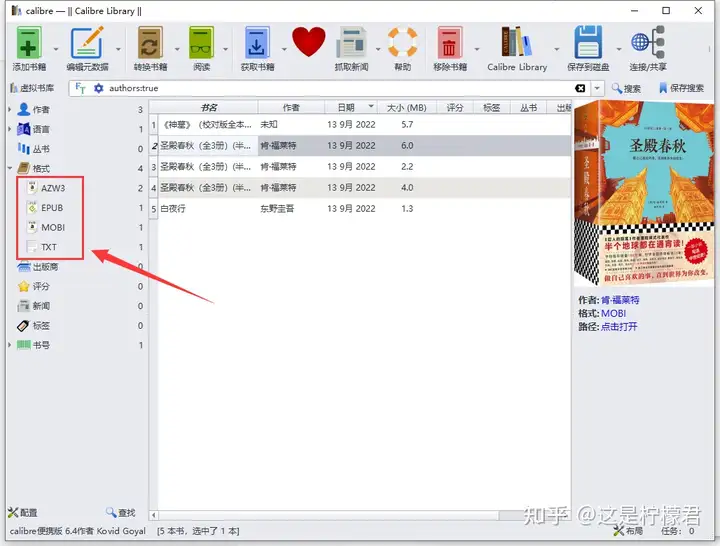Expand the Languages (语言) tree category

tap(10, 129)
